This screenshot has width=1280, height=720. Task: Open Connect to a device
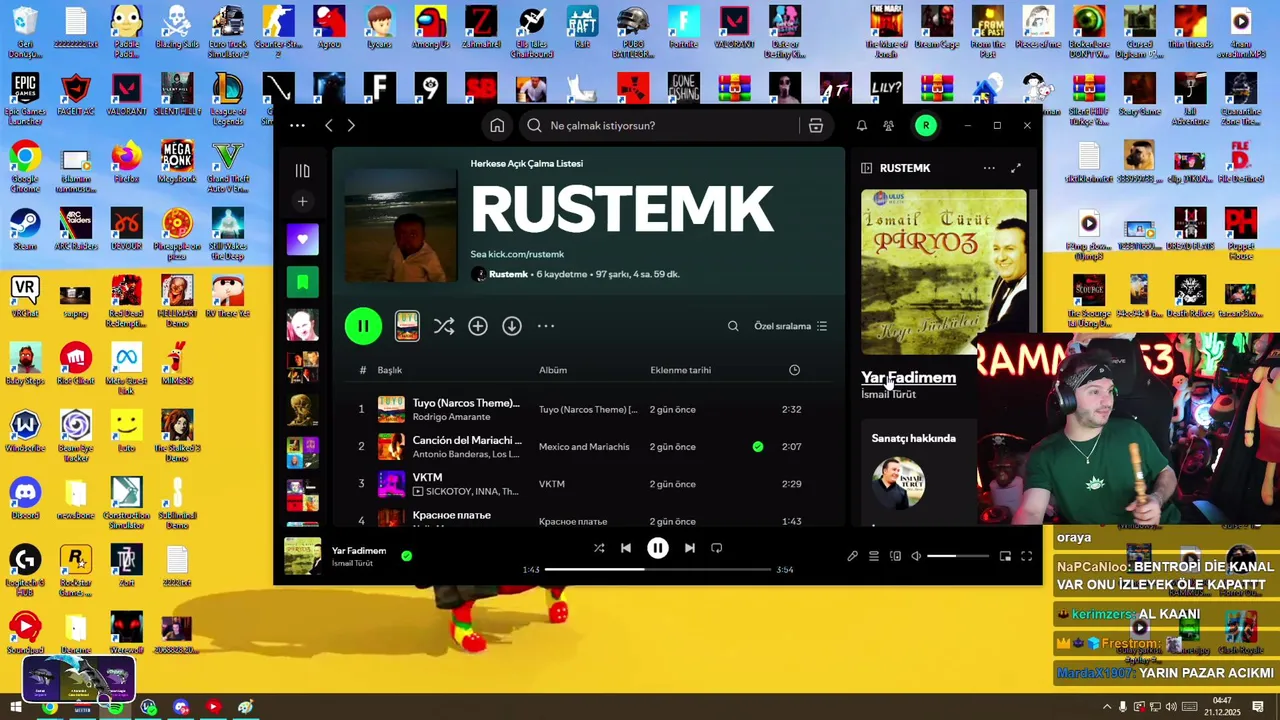coord(895,556)
